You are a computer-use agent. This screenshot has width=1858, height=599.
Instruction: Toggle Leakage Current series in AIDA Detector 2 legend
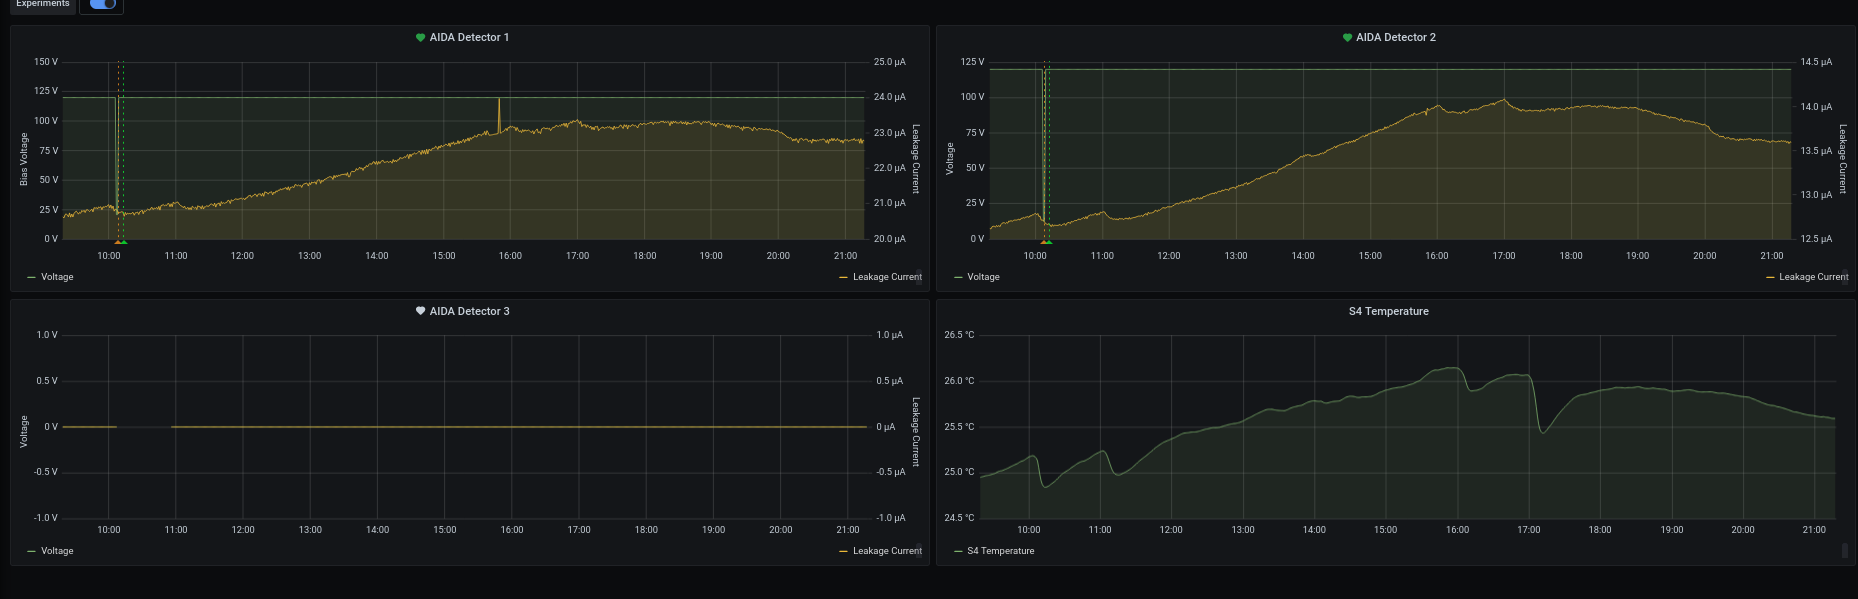[1813, 277]
